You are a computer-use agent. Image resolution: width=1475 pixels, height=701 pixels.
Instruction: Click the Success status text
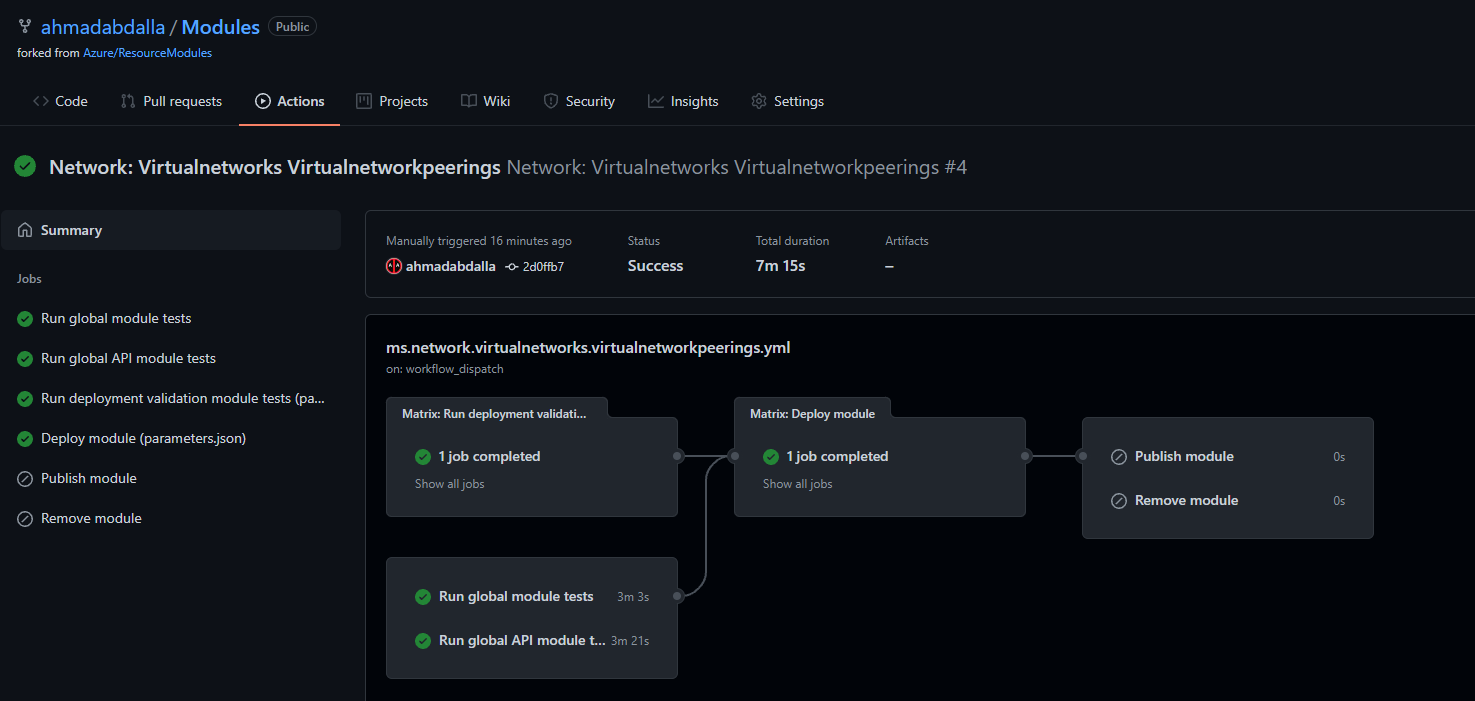point(656,266)
